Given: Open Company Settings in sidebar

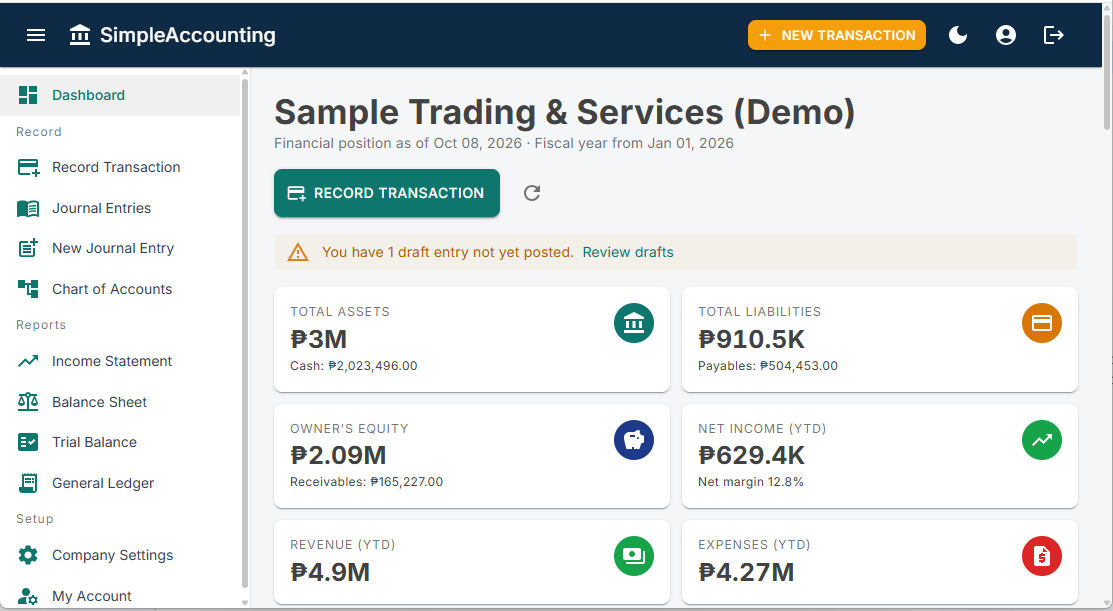Looking at the screenshot, I should (120, 555).
